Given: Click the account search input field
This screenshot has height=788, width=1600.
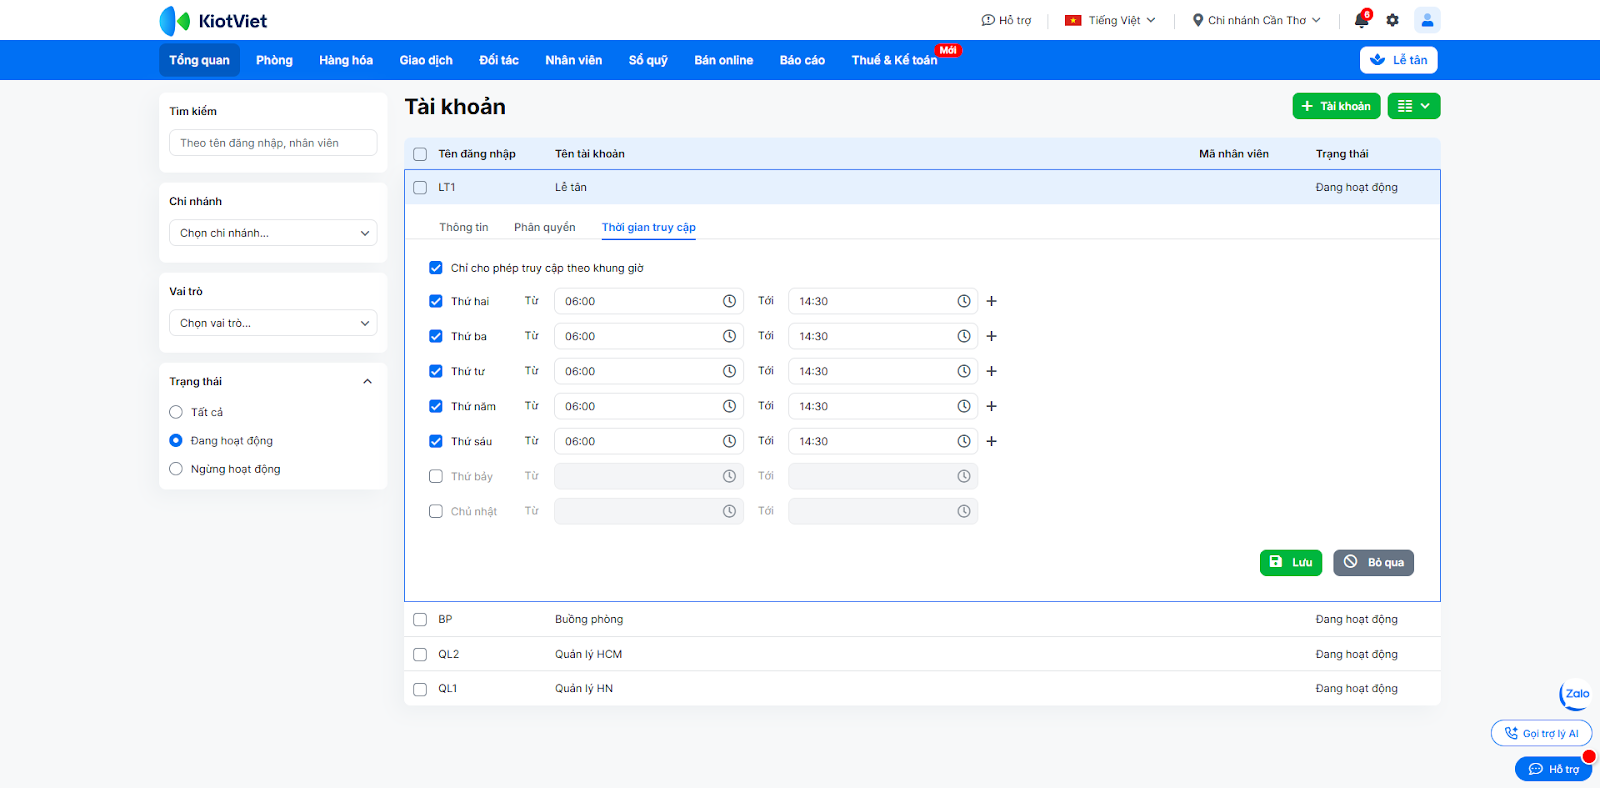Looking at the screenshot, I should pyautogui.click(x=273, y=143).
